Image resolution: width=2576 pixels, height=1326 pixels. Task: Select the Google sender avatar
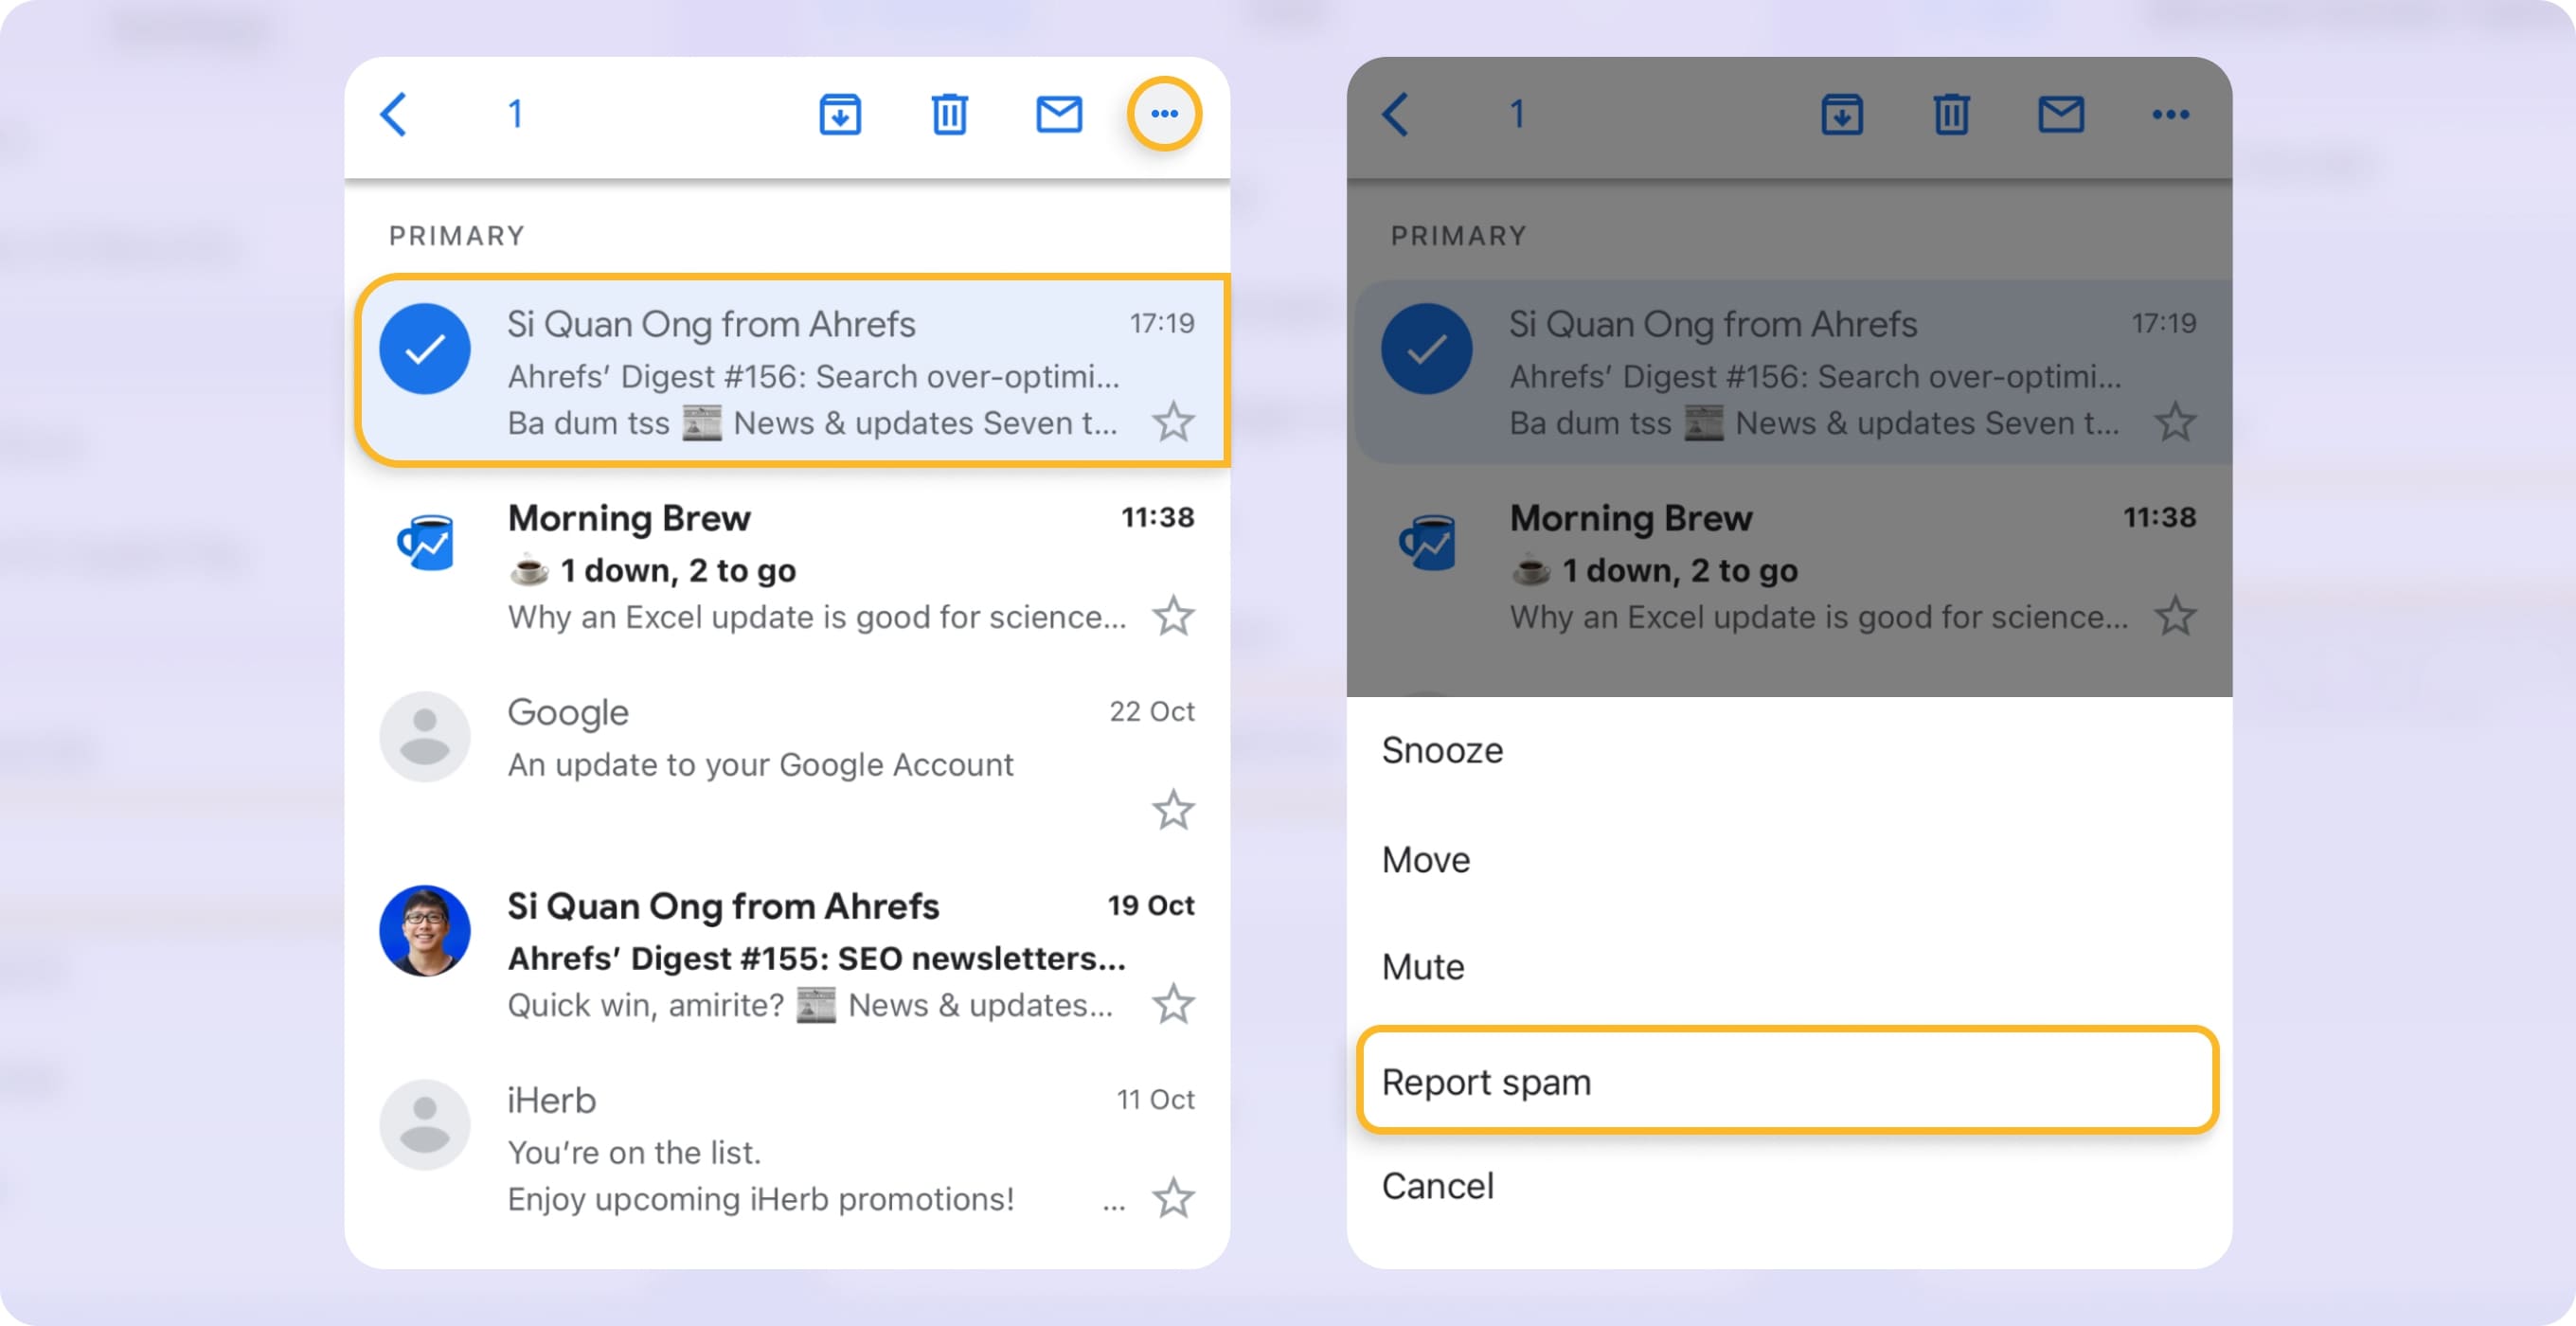pyautogui.click(x=425, y=736)
